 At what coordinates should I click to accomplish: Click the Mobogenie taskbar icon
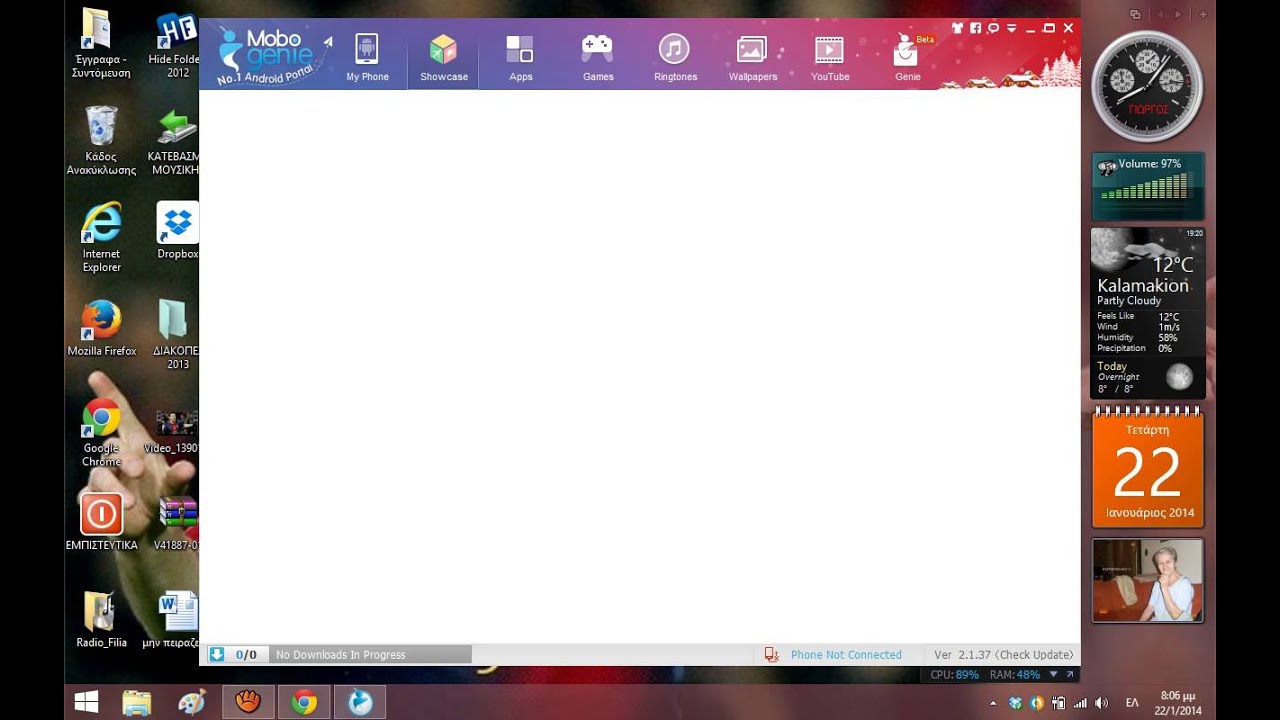tap(360, 703)
